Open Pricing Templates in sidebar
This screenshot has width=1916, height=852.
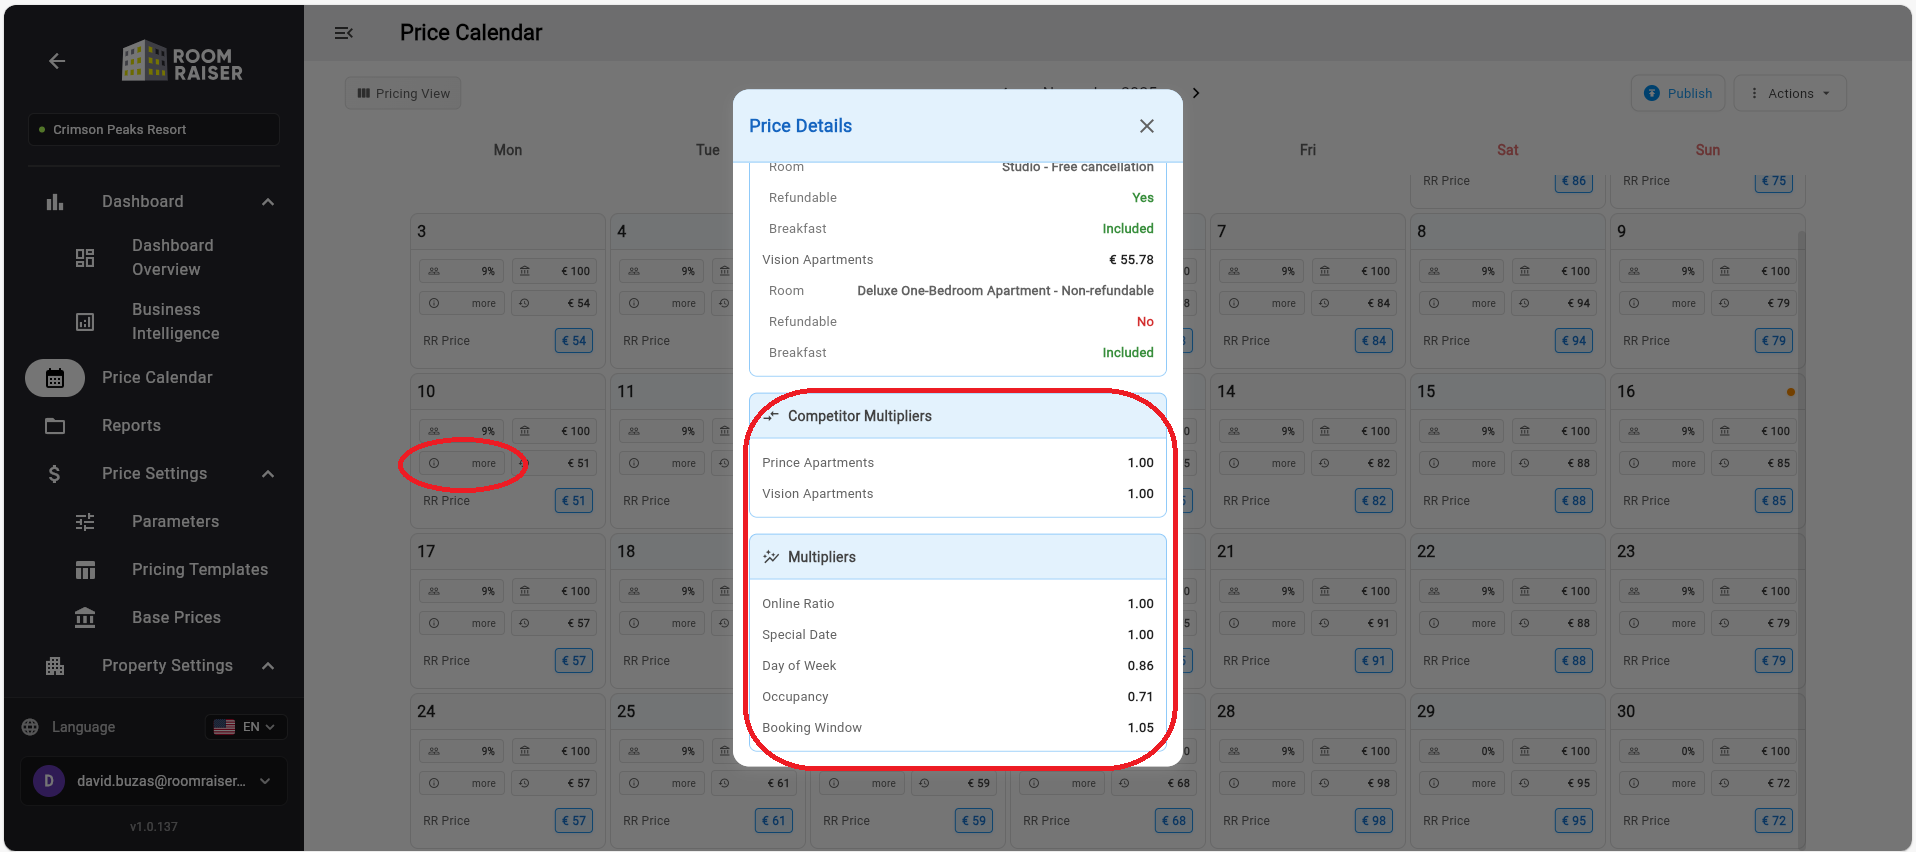[x=199, y=570]
